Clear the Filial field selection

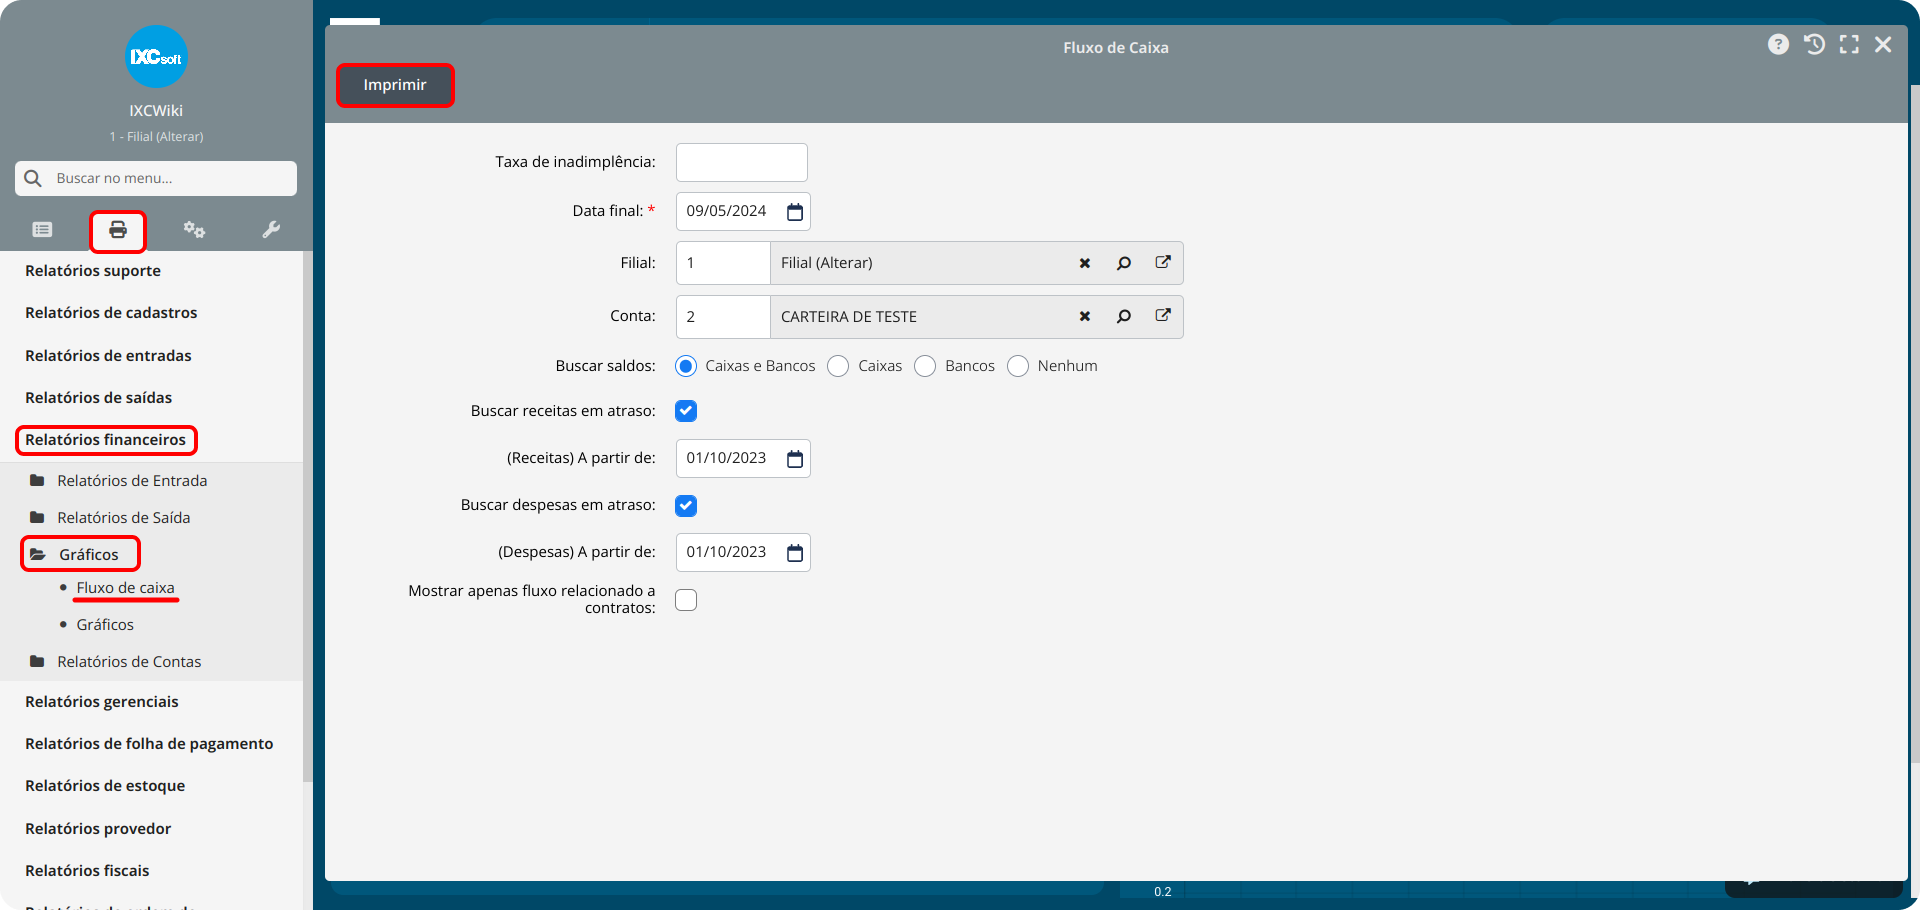coord(1085,263)
